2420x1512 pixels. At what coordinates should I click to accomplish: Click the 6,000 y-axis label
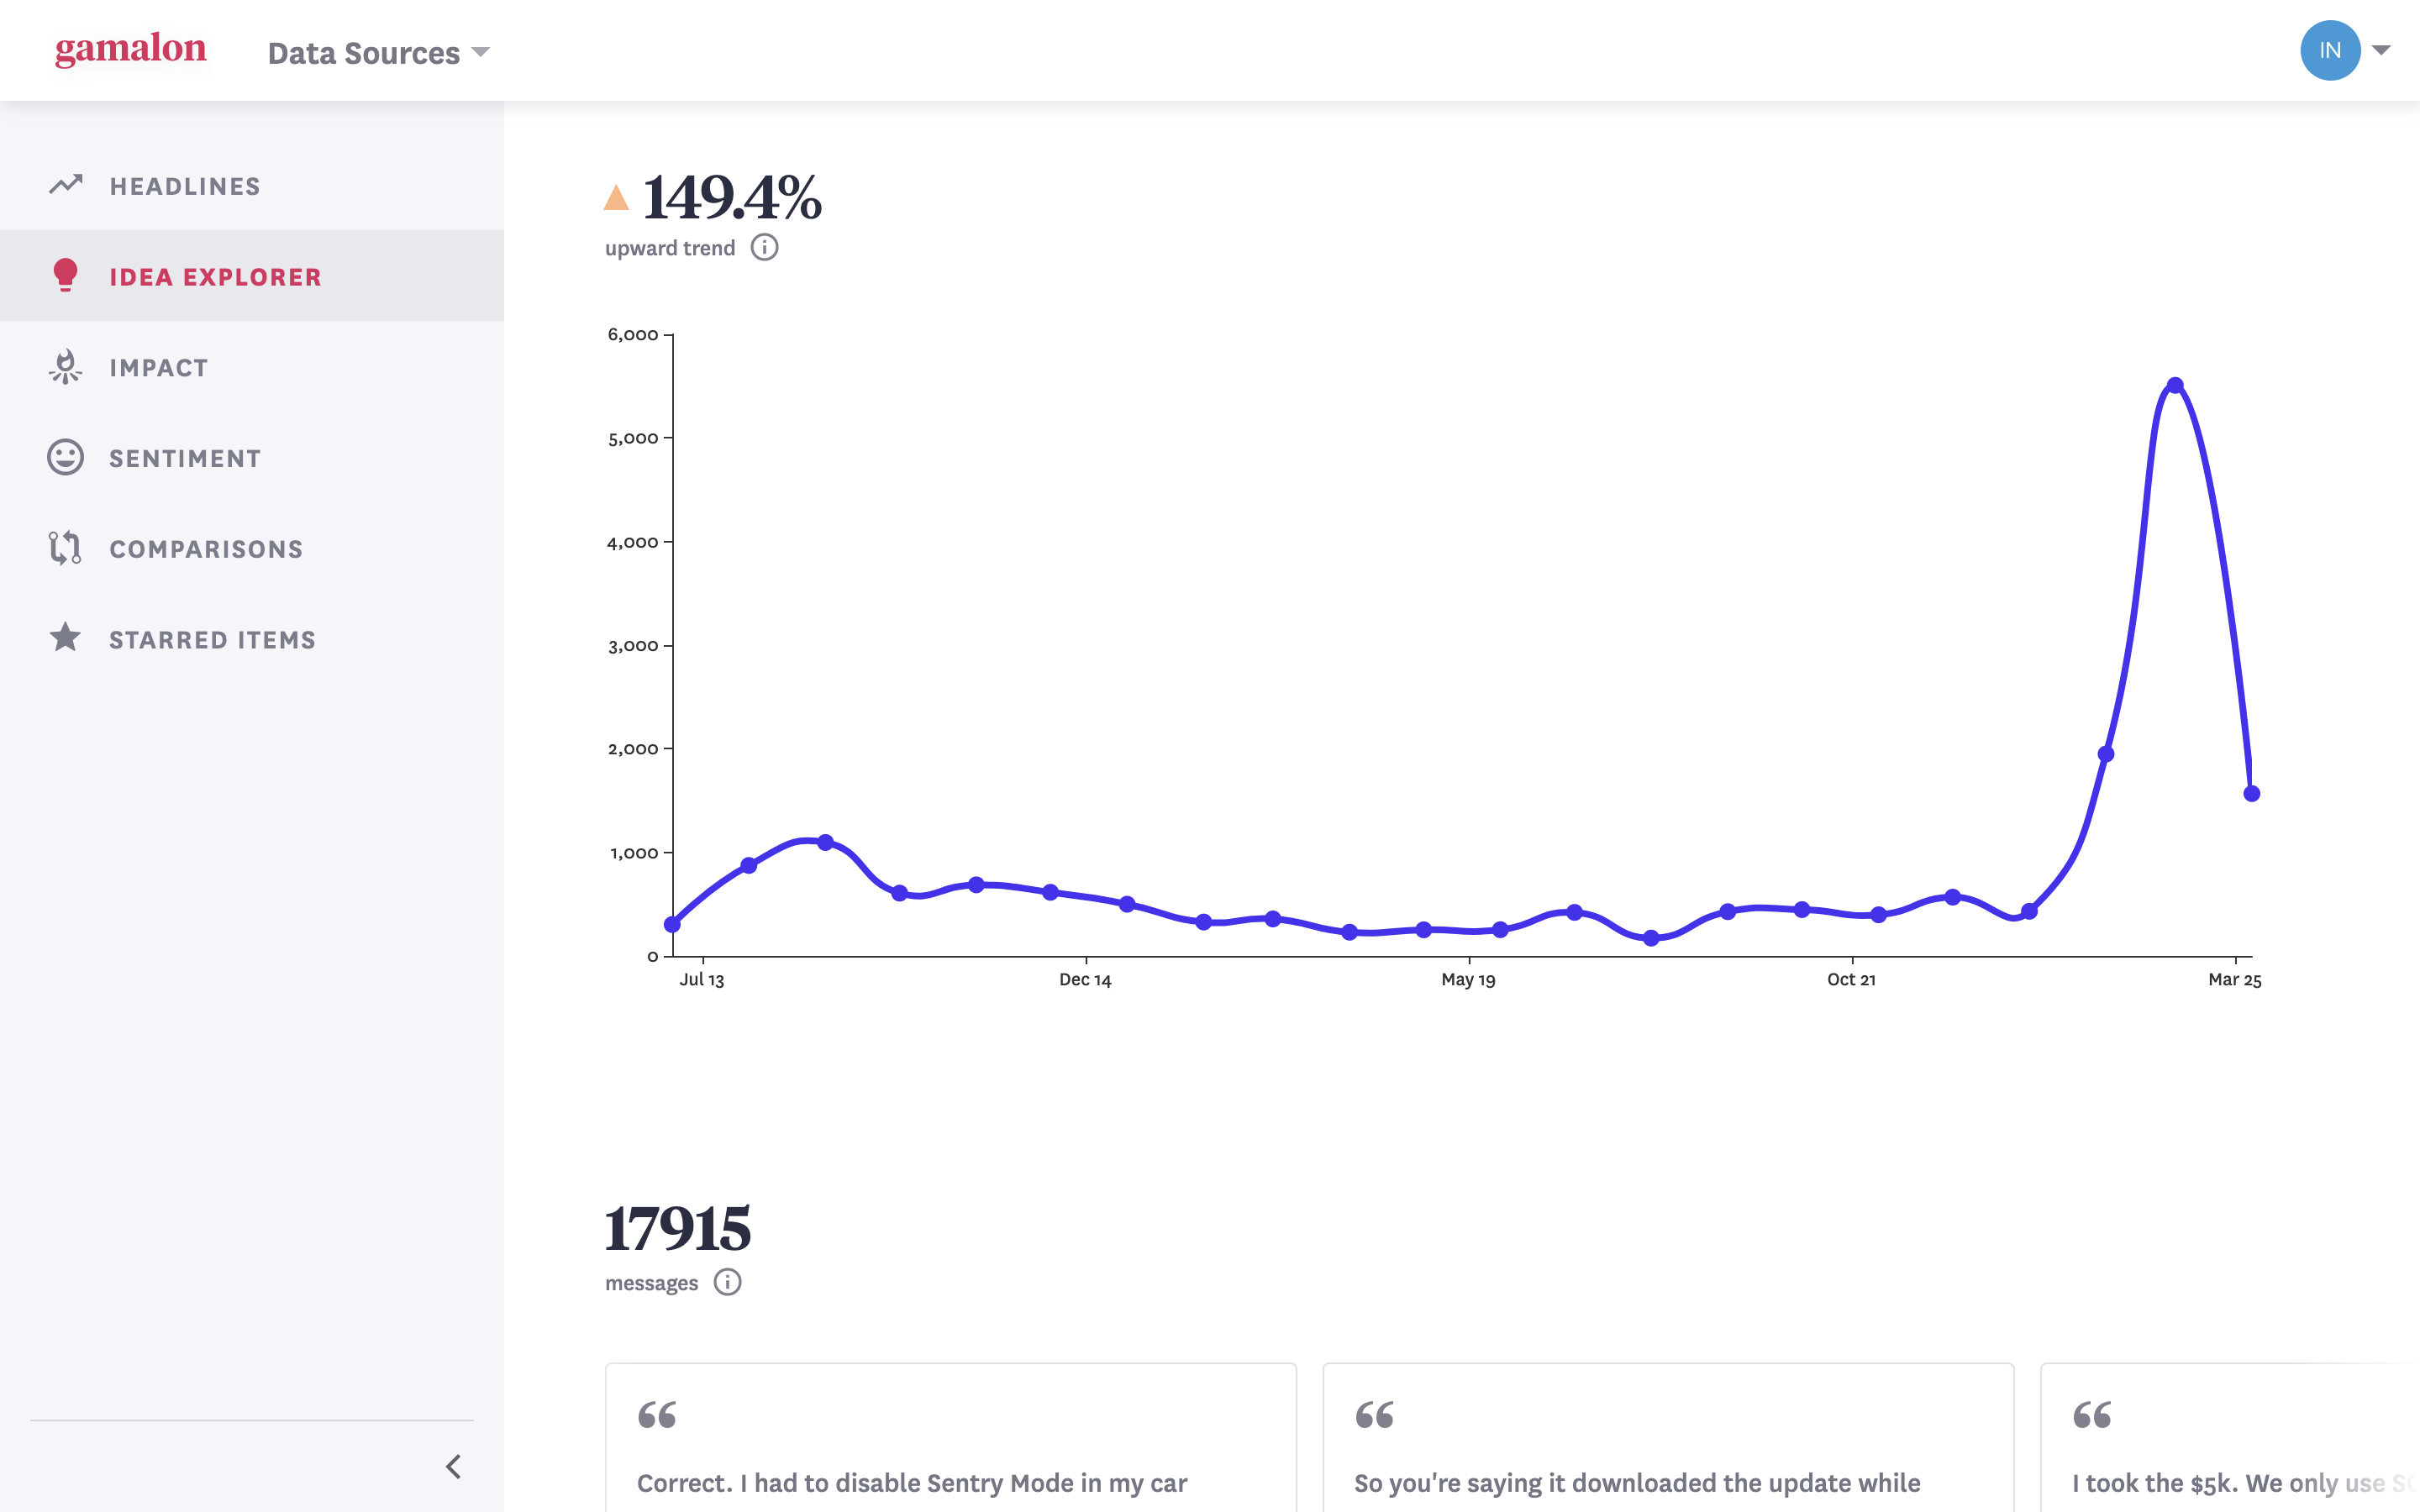pos(633,335)
